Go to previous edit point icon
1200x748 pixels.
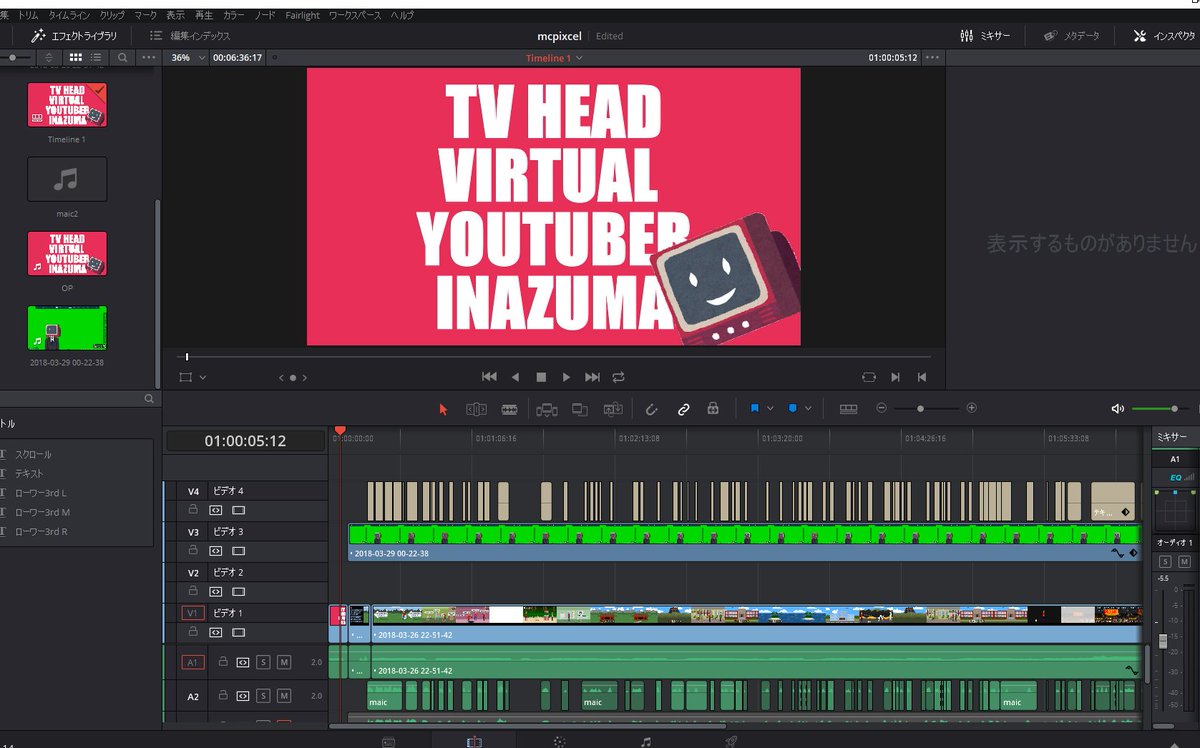(922, 377)
